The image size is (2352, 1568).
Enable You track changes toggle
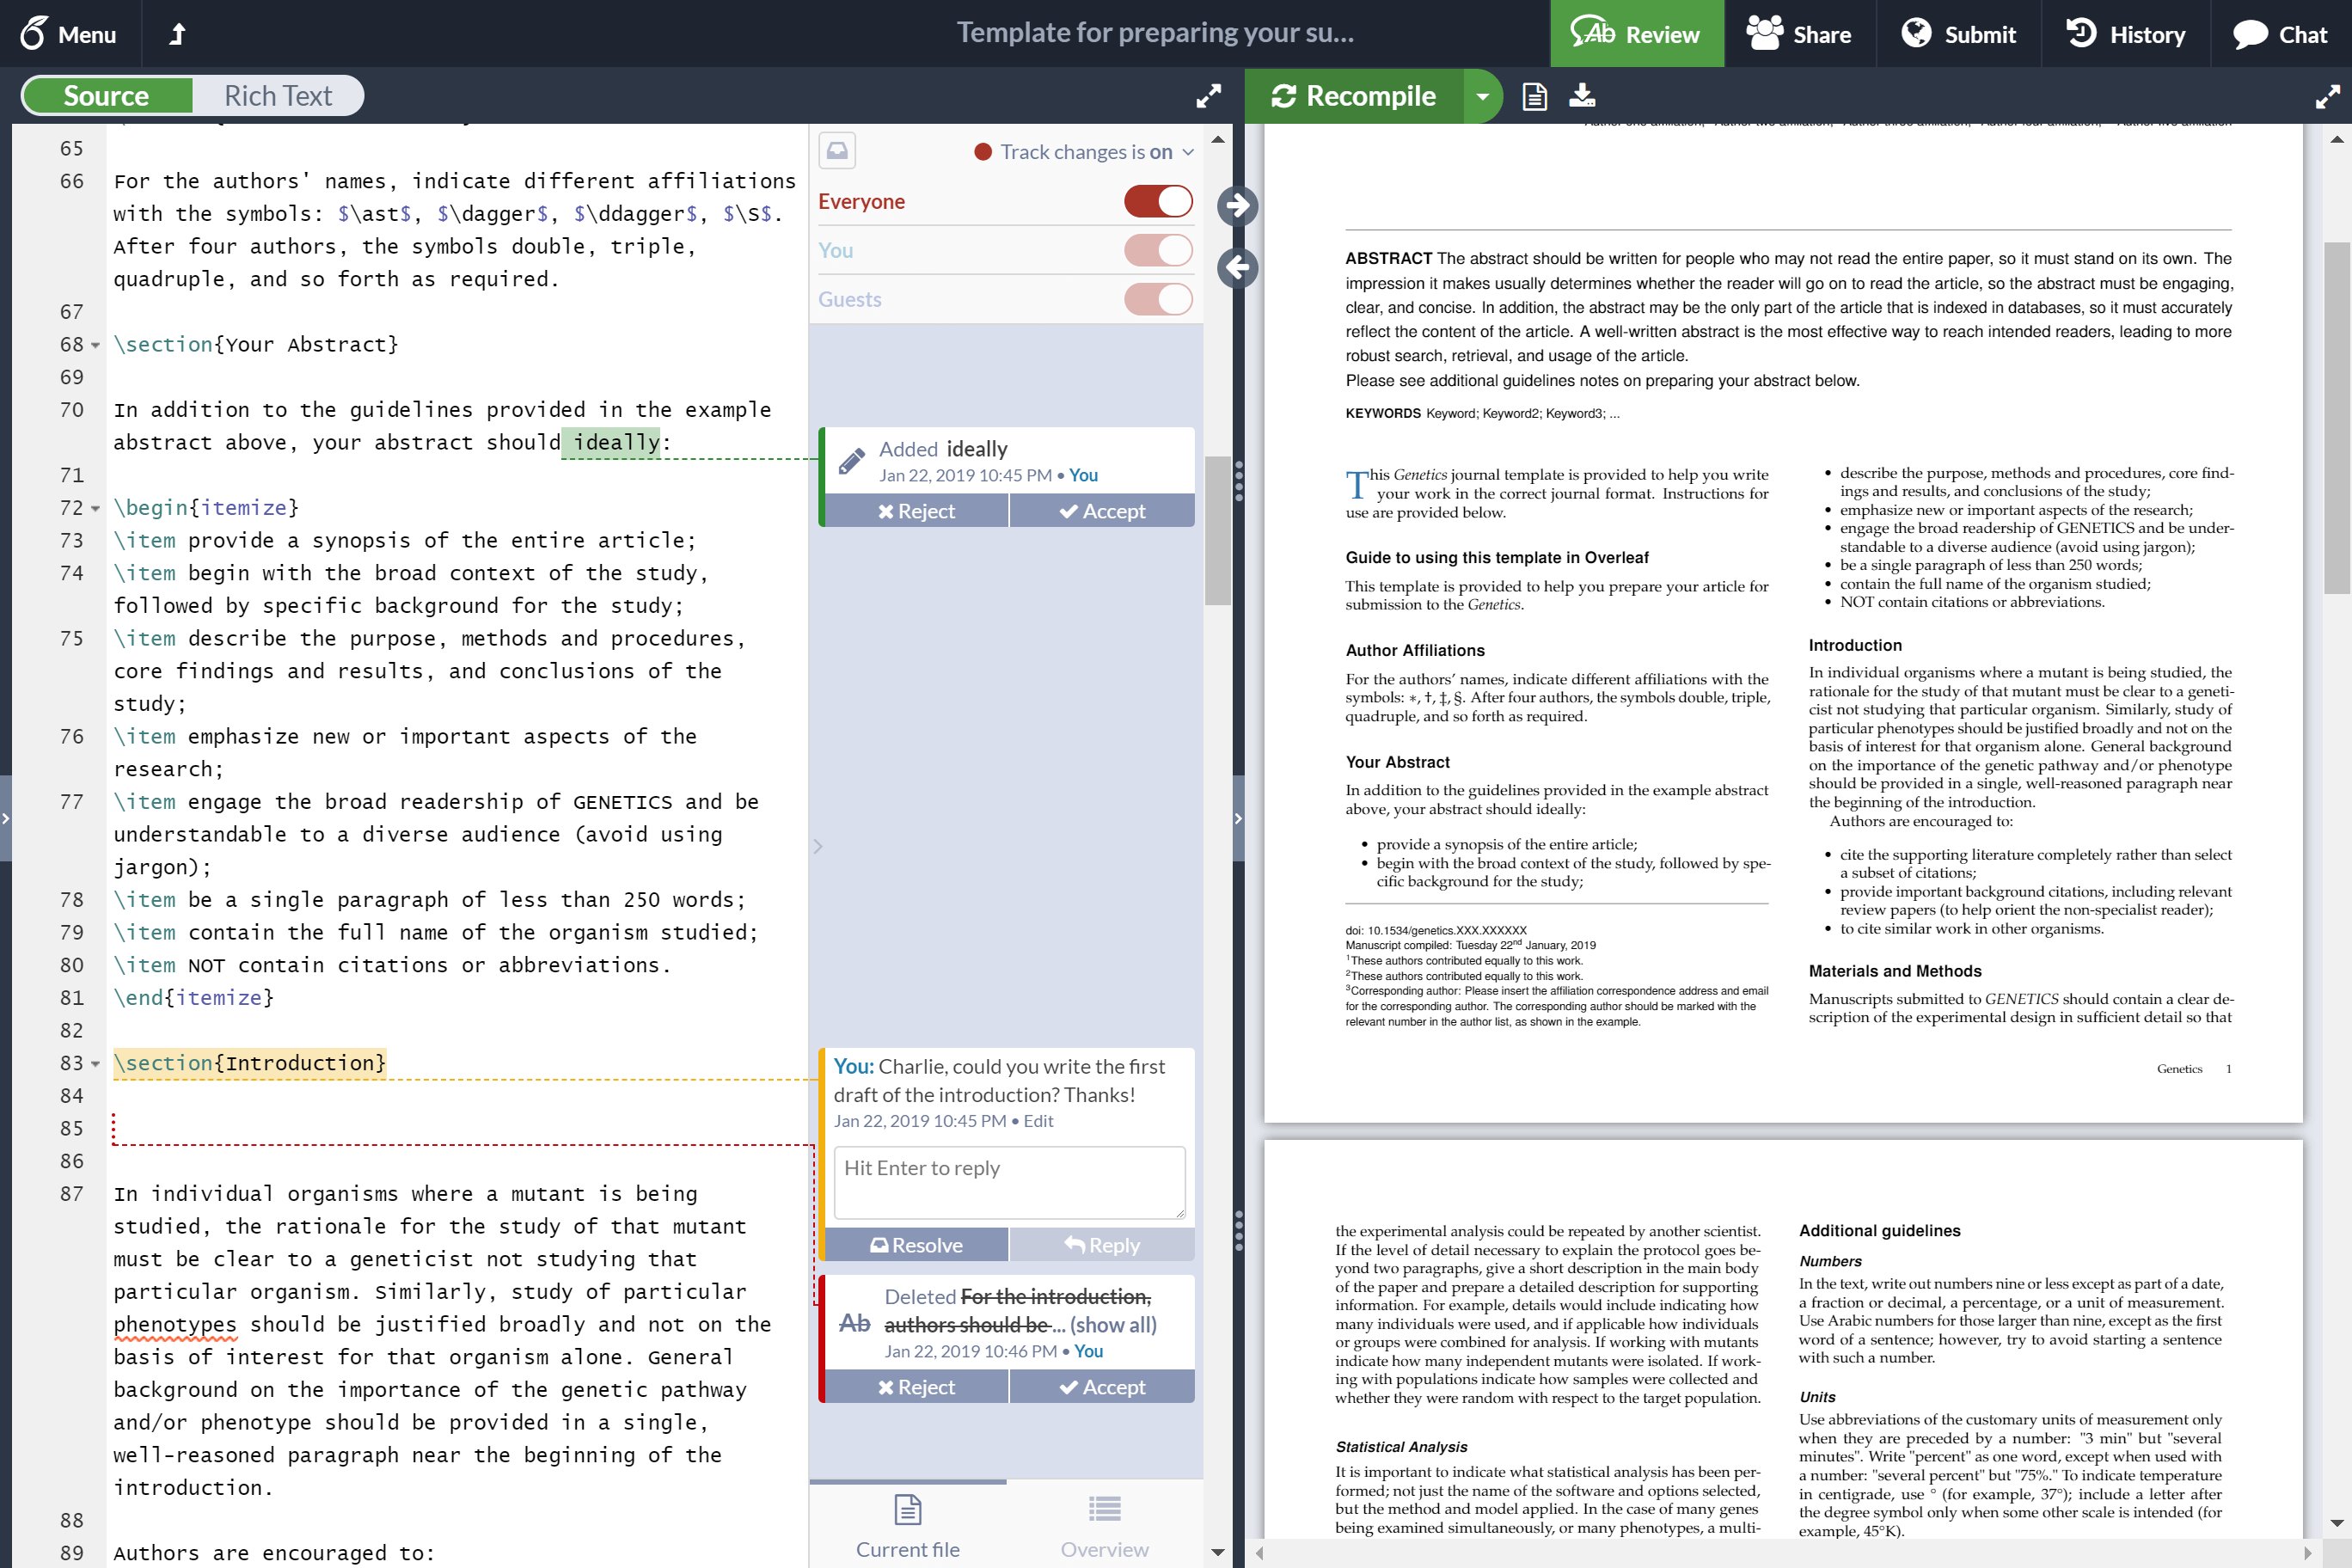point(1159,248)
